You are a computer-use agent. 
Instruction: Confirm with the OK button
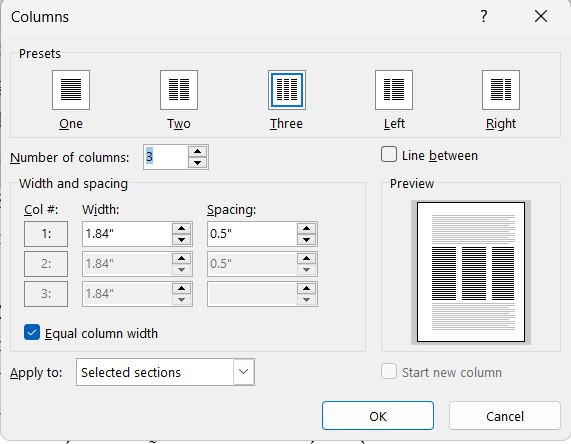point(378,416)
